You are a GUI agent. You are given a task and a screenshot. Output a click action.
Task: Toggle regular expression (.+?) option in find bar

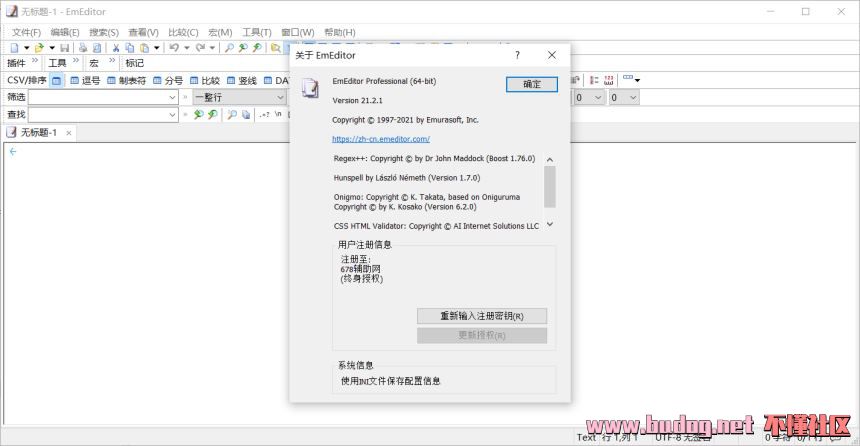[x=264, y=114]
